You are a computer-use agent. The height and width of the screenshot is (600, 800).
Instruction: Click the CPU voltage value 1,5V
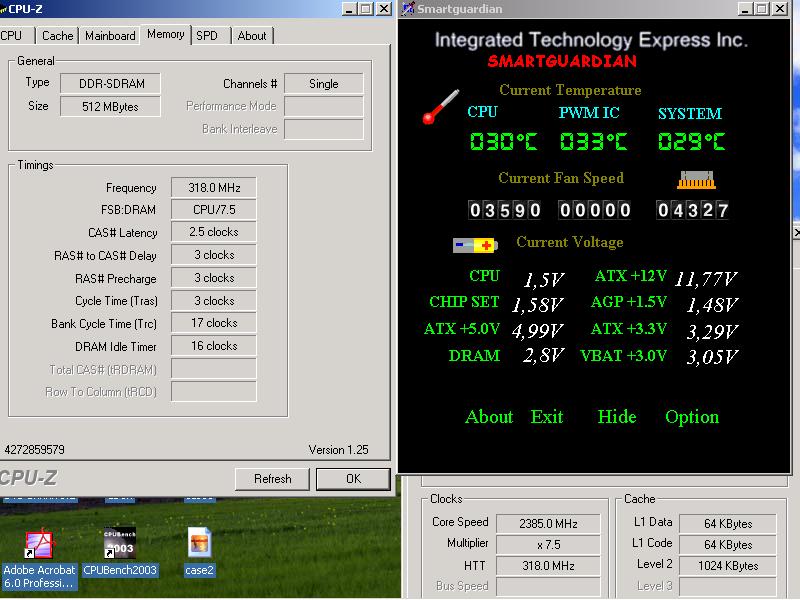(544, 279)
